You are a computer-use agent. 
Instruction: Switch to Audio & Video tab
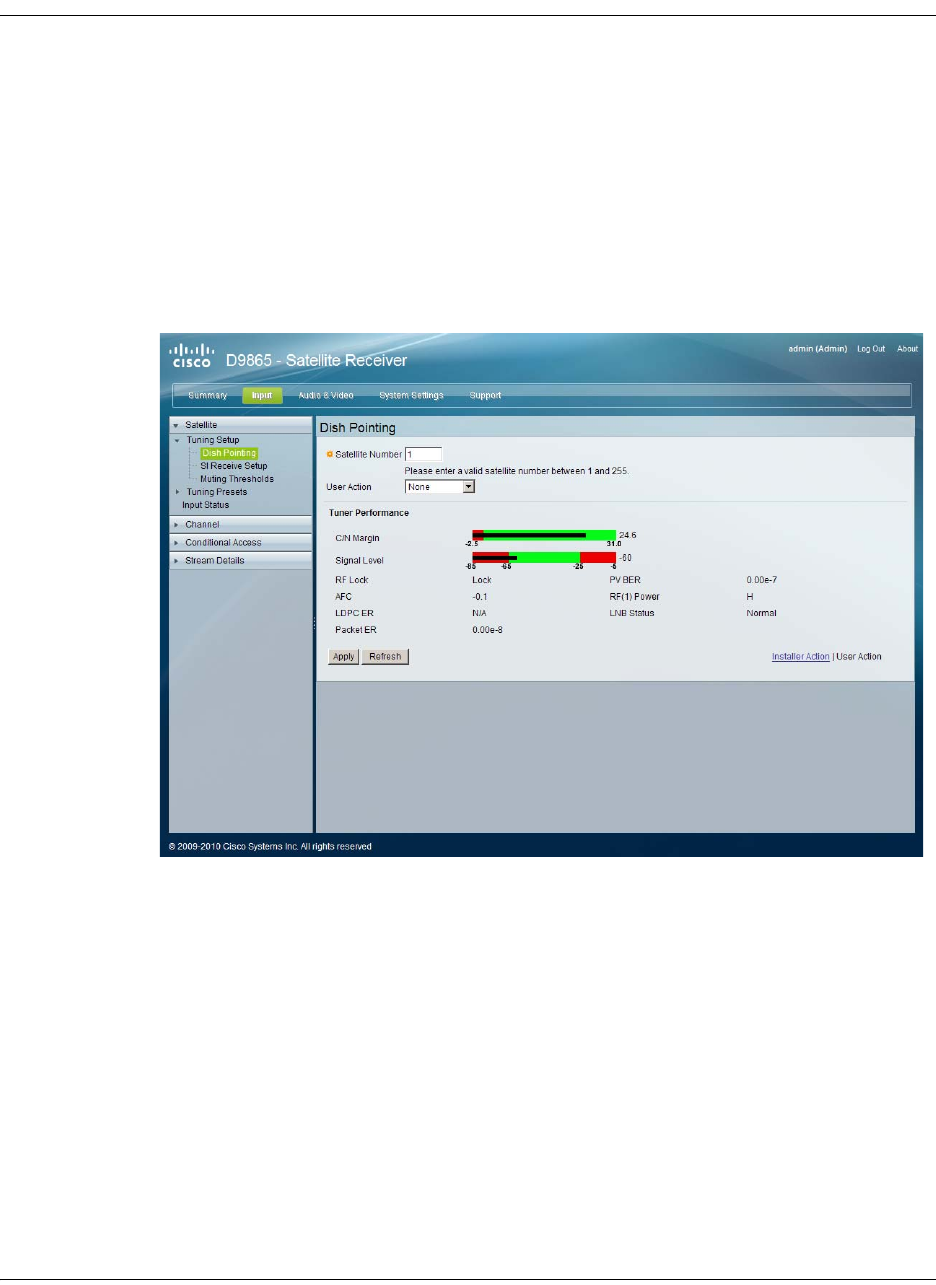[x=326, y=395]
